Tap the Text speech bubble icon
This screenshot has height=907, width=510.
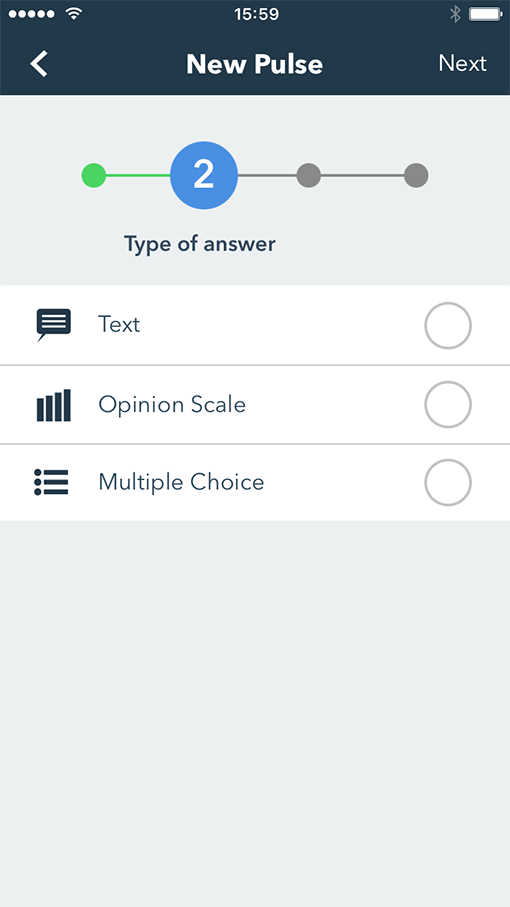tap(54, 325)
